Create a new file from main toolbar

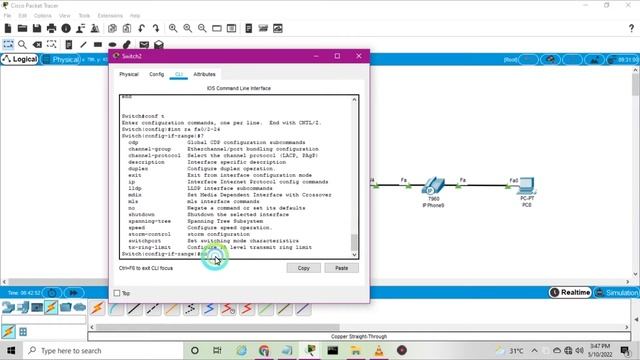(x=8, y=28)
